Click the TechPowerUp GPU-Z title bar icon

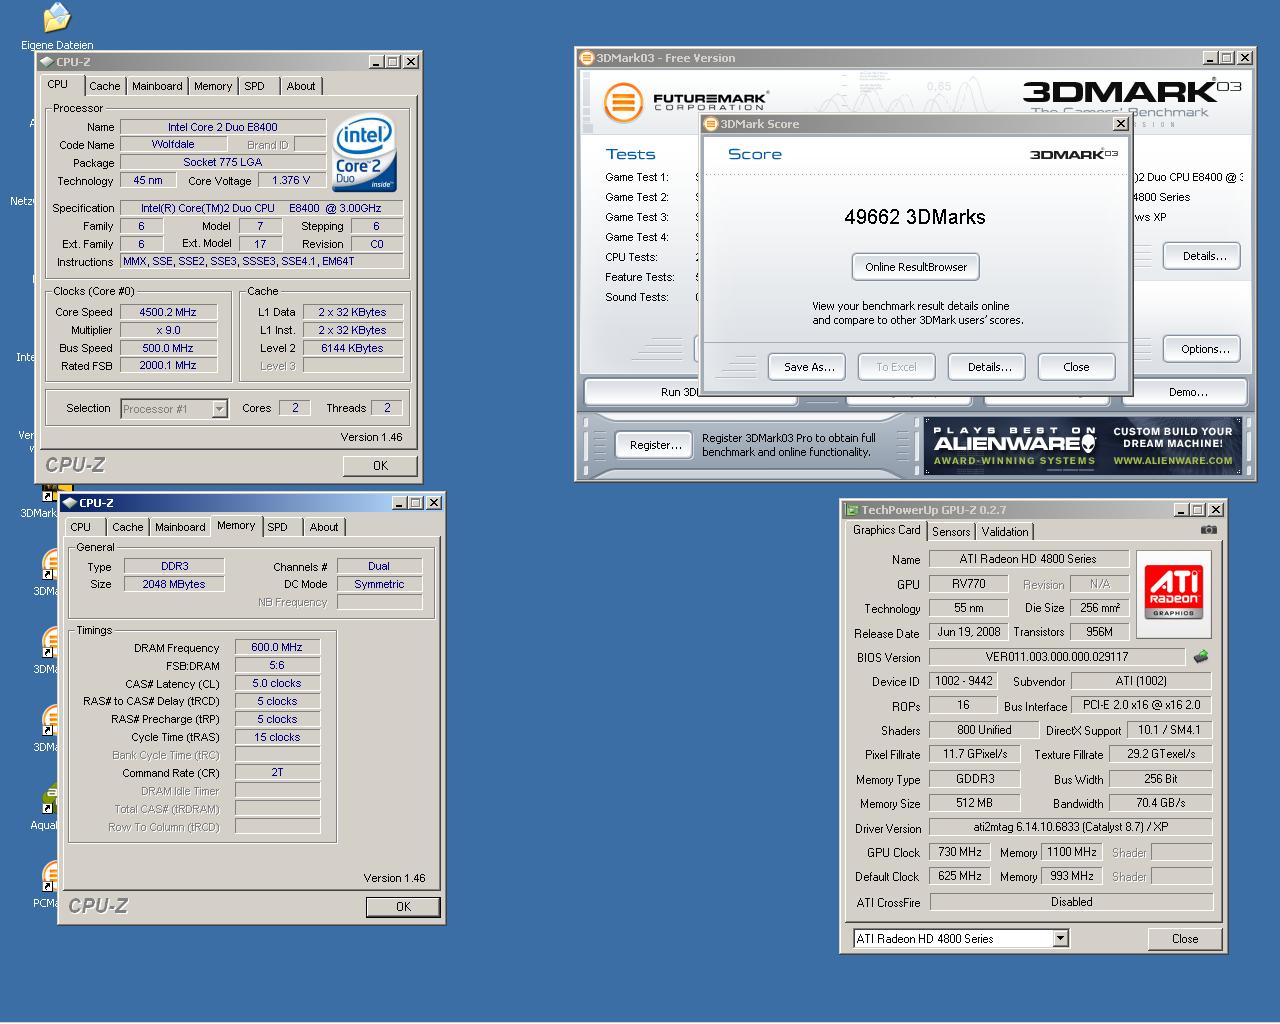click(852, 510)
